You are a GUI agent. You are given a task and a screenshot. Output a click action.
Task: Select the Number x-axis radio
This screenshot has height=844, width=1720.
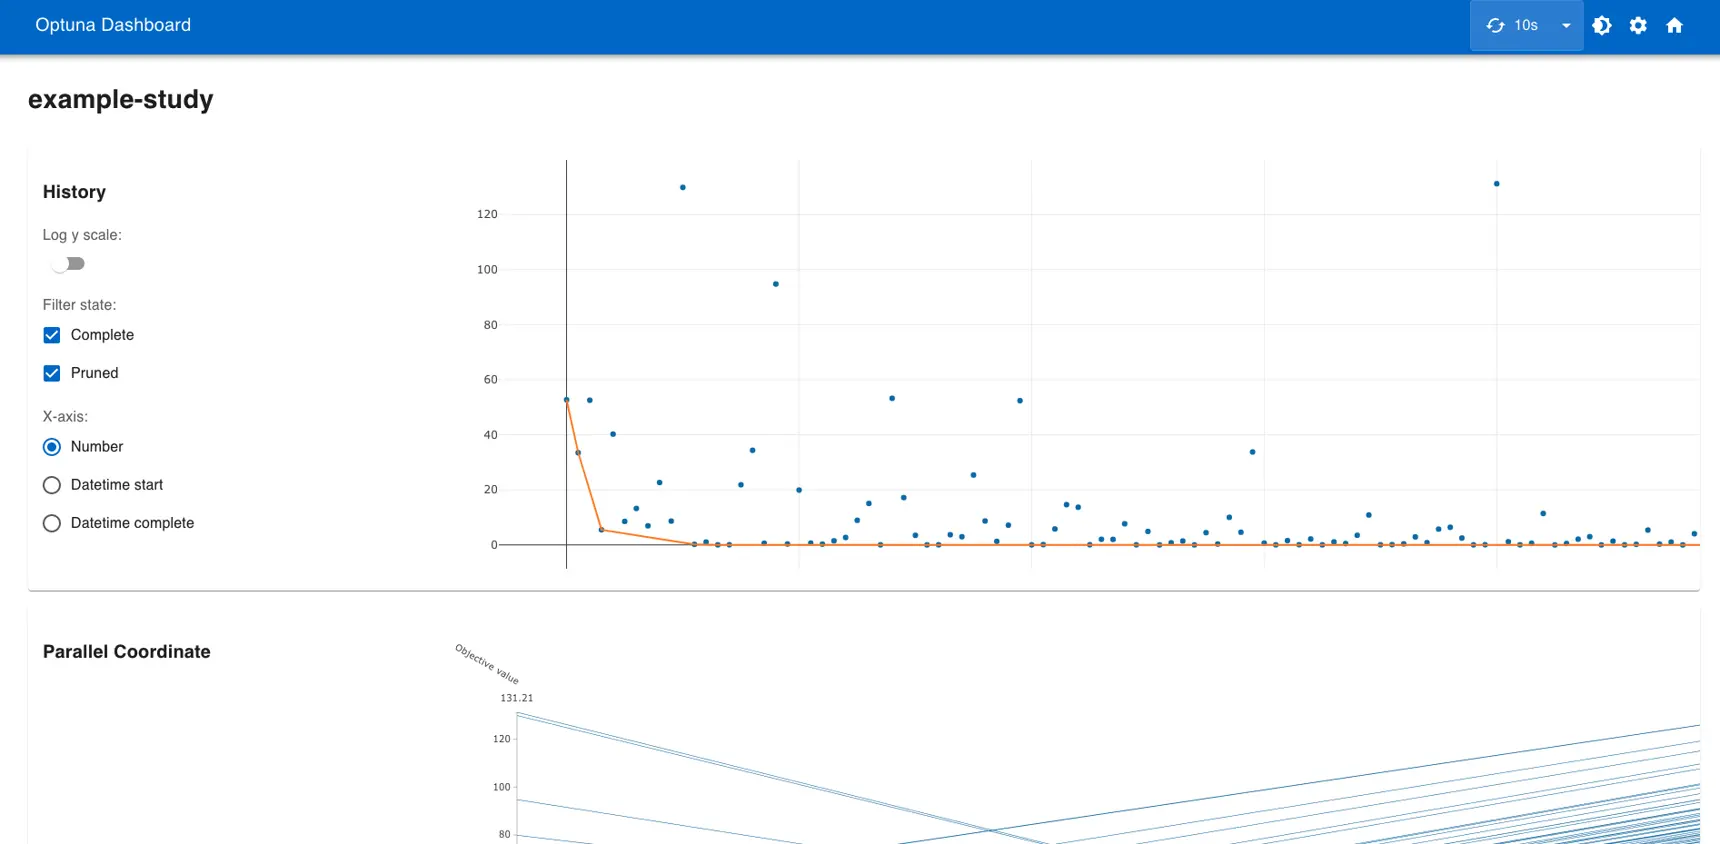[x=52, y=447]
